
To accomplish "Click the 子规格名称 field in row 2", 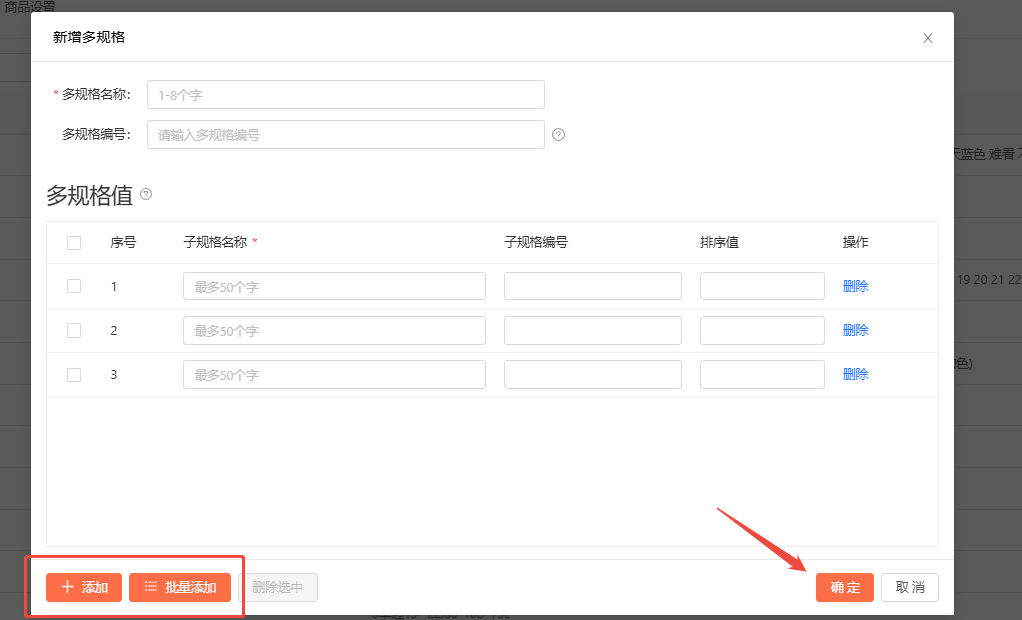I will pos(334,331).
